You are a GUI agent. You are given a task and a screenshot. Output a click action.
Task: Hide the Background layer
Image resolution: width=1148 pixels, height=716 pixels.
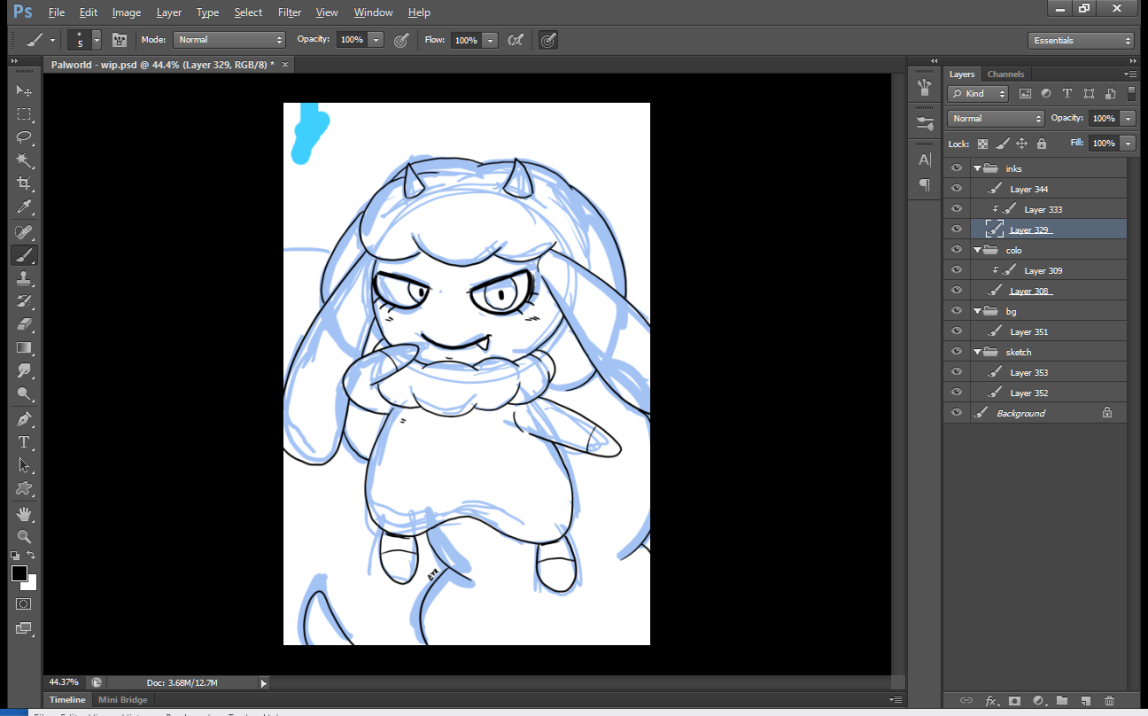coord(957,413)
